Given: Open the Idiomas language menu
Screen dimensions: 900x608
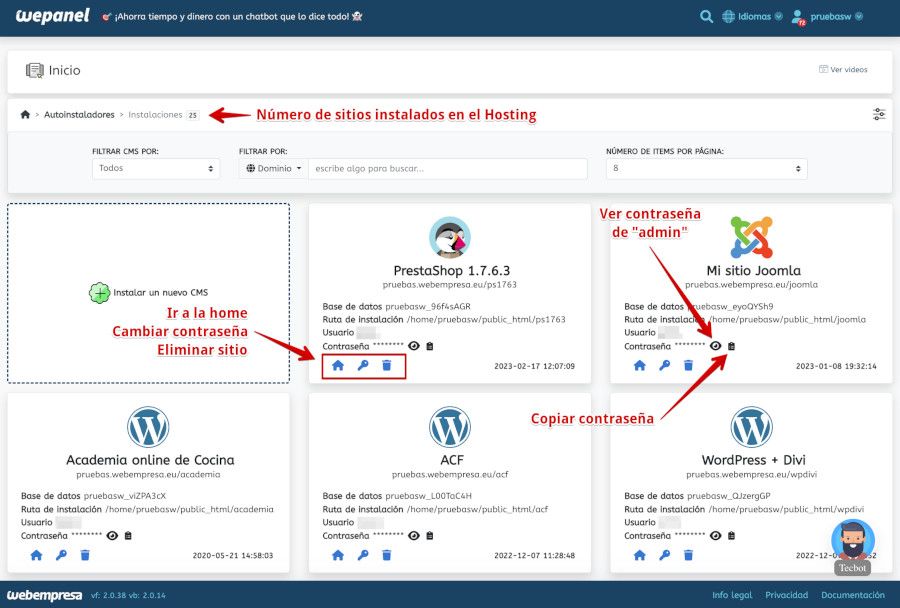Looking at the screenshot, I should click(x=752, y=17).
